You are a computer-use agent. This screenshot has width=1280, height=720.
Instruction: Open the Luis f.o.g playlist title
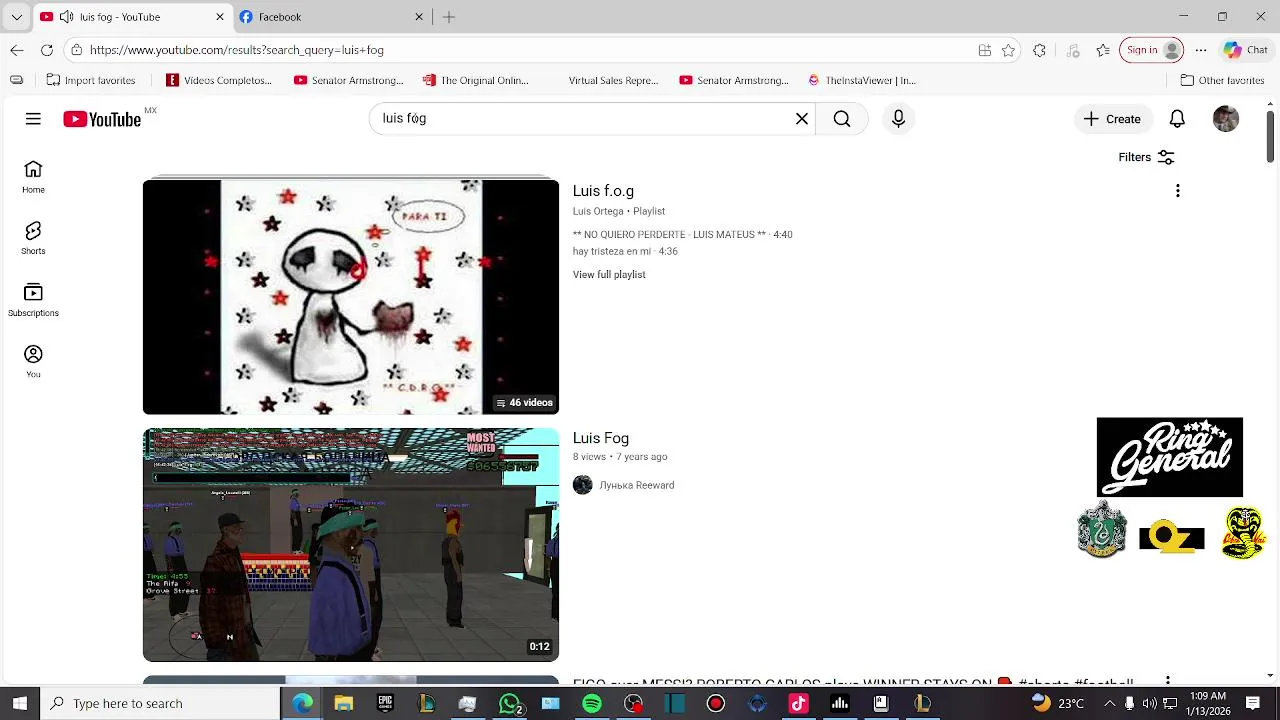click(x=603, y=191)
